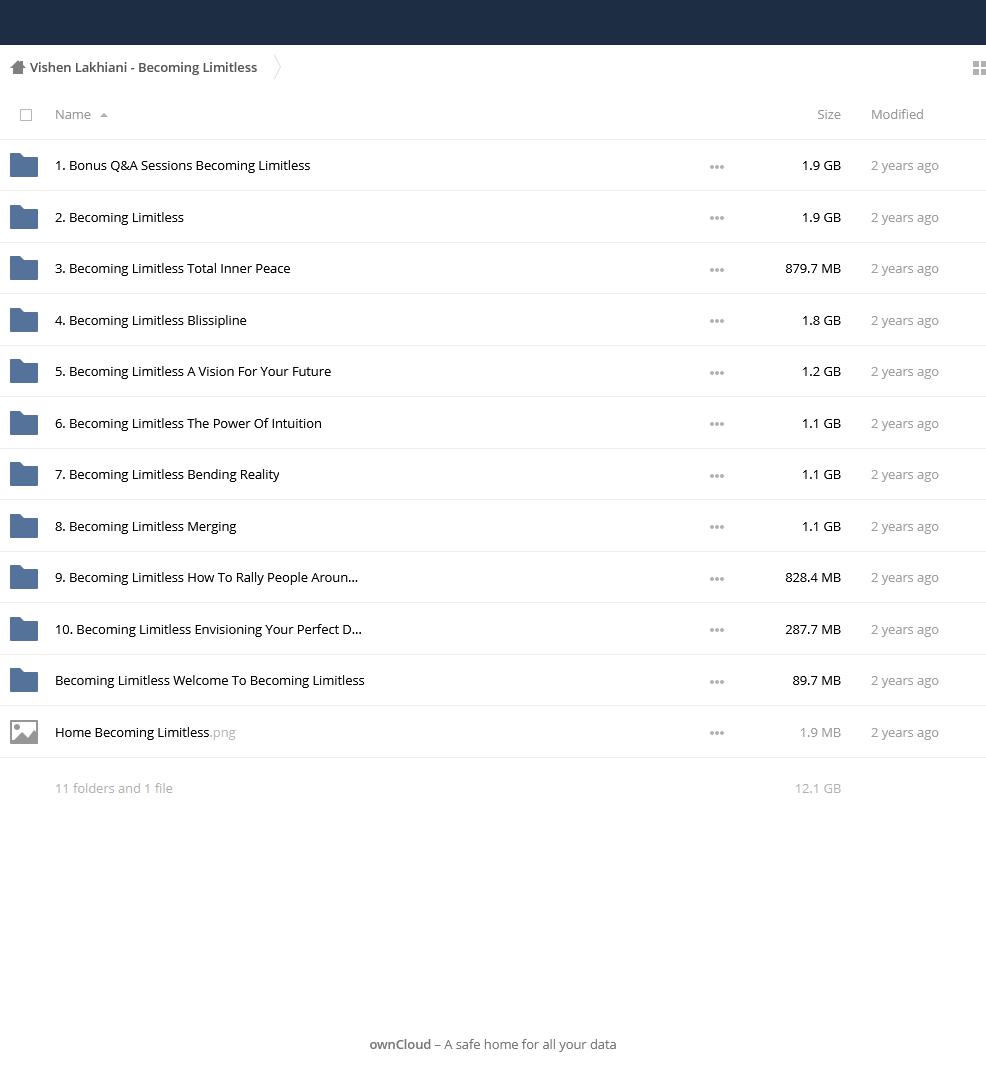Open more actions for 7. Bending Reality
Screen dimensions: 986x1074
pos(717,475)
